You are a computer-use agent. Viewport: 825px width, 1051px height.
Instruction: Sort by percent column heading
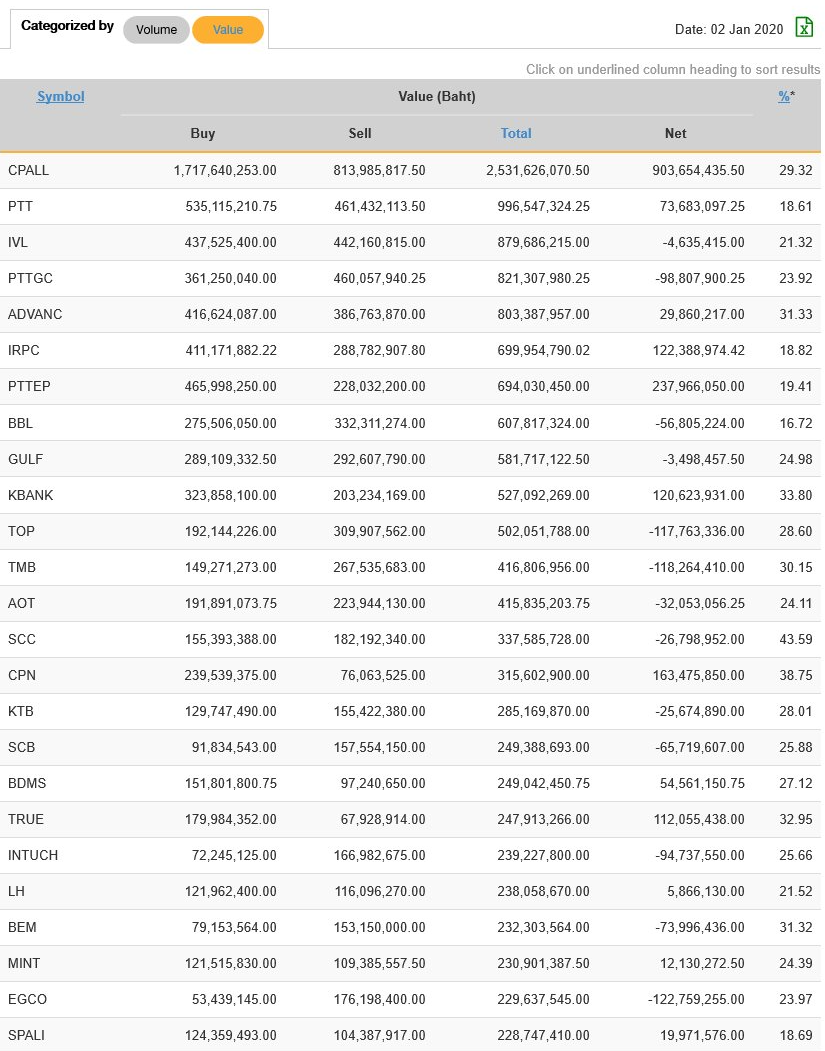[x=784, y=97]
